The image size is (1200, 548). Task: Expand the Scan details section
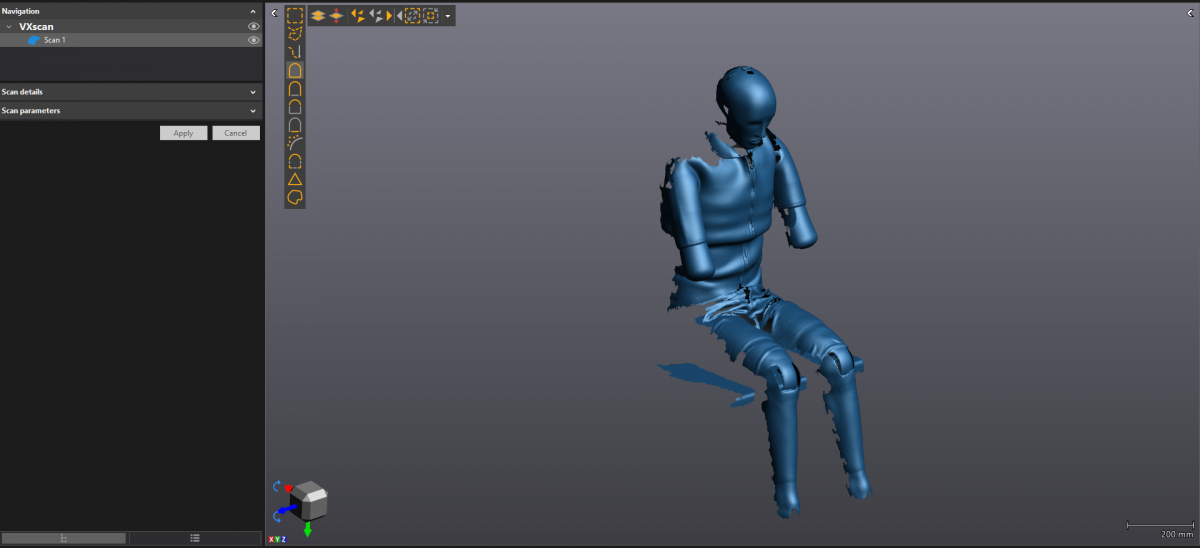coord(253,92)
